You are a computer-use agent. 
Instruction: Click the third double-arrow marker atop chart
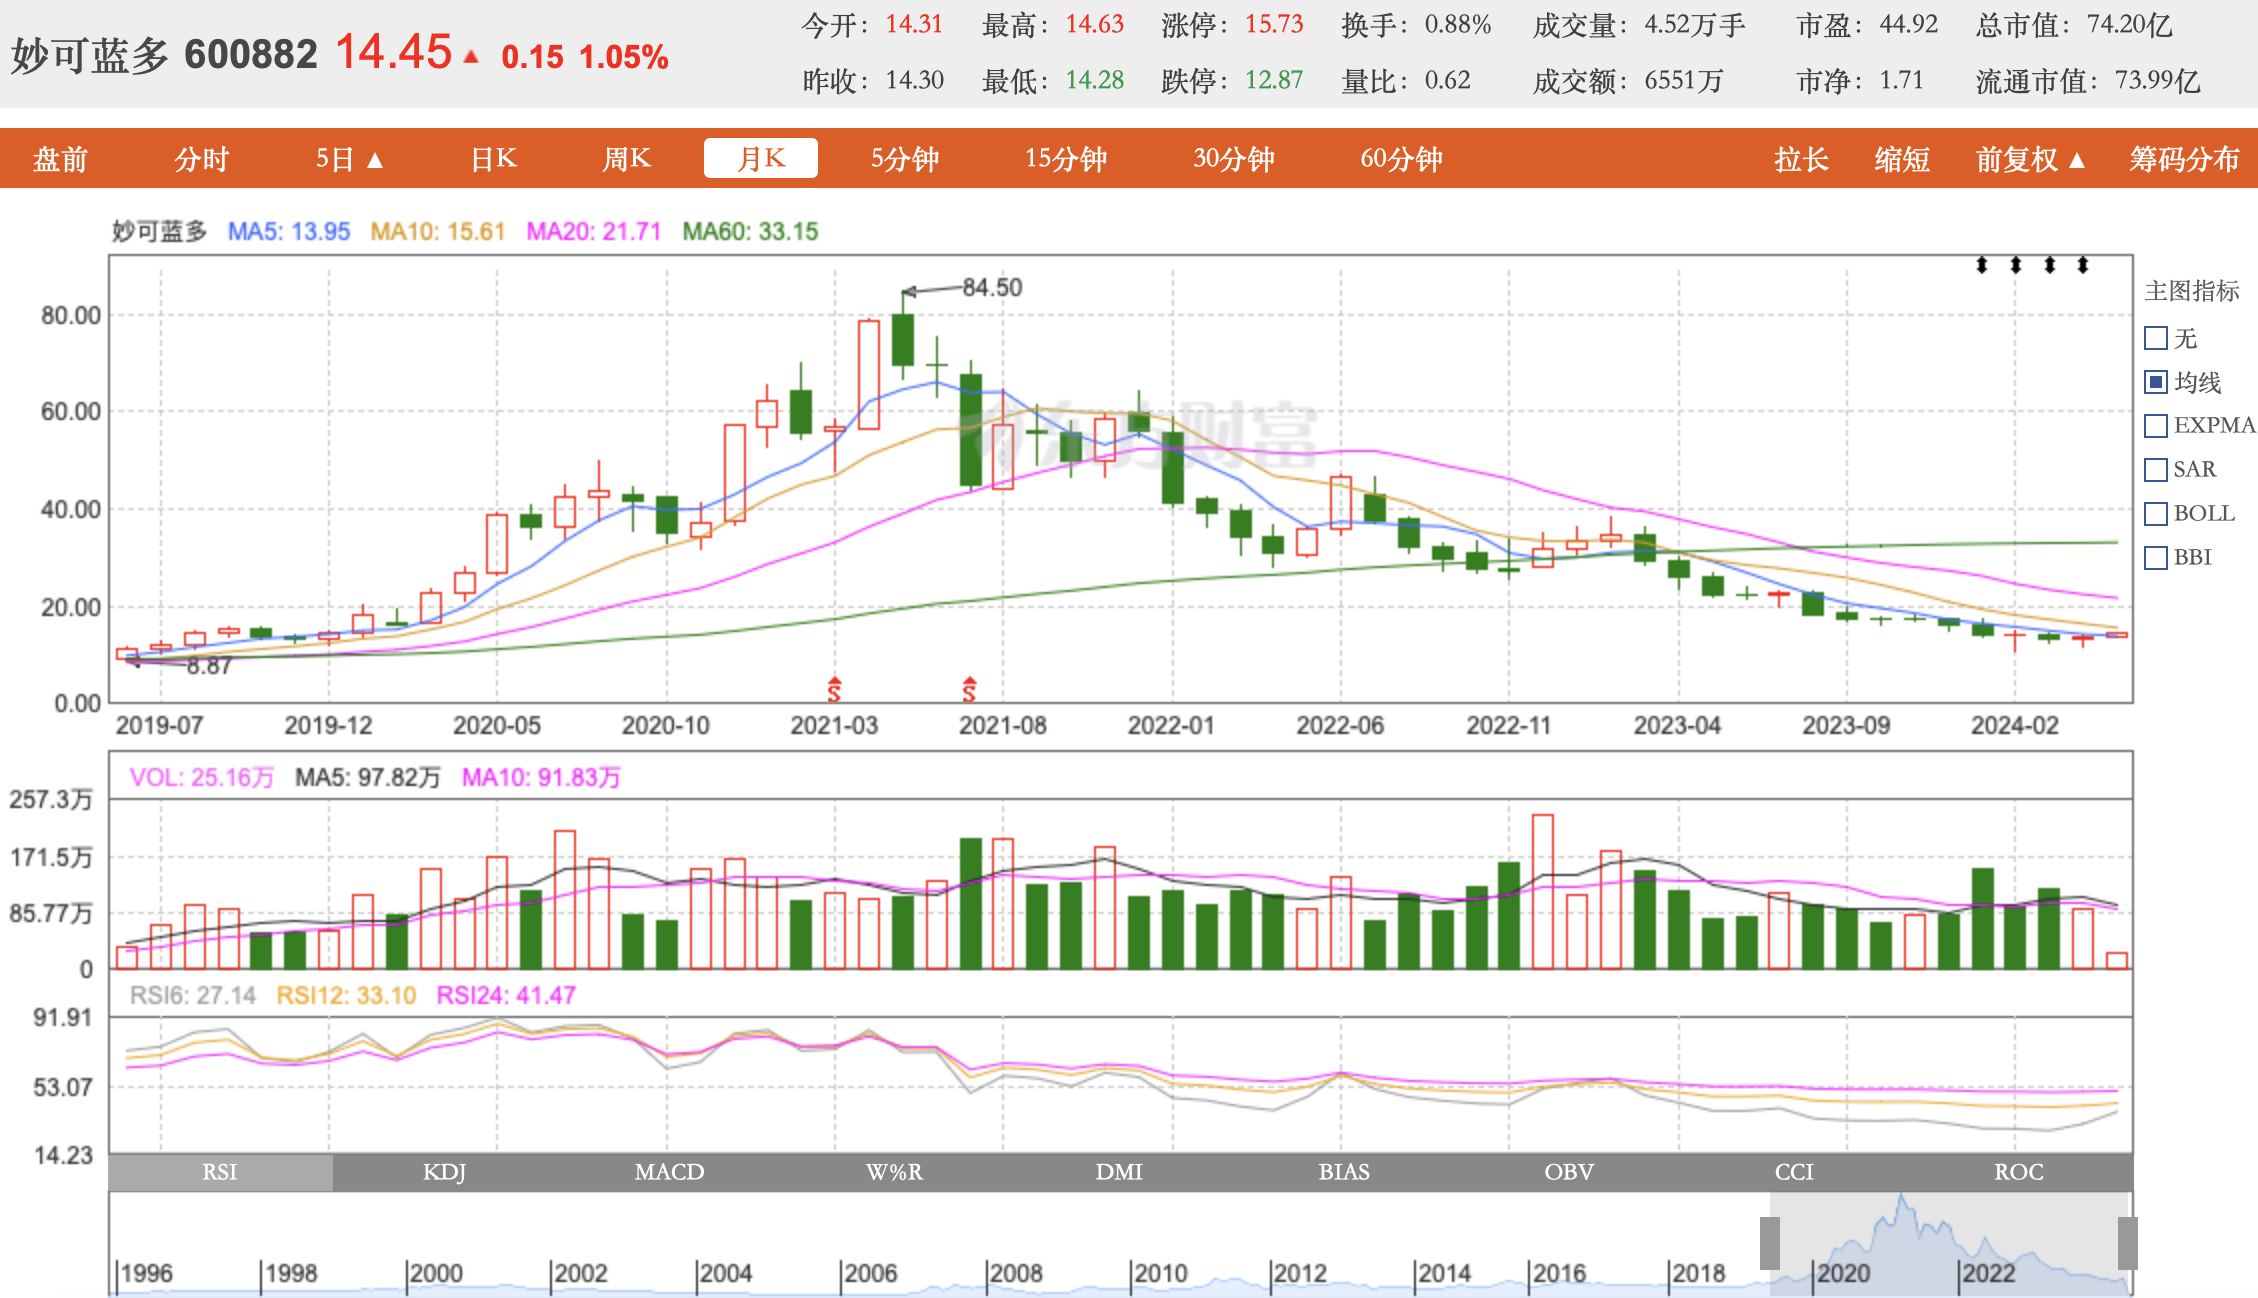pyautogui.click(x=2049, y=265)
